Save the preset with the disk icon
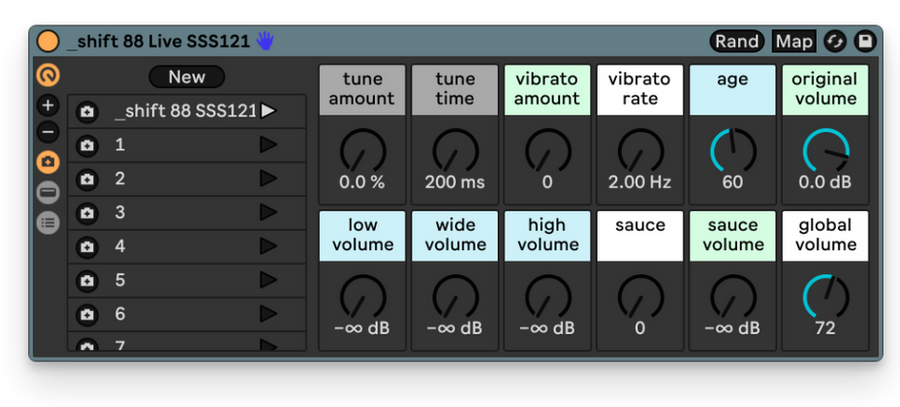Viewport: 900px width, 407px height. 865,41
